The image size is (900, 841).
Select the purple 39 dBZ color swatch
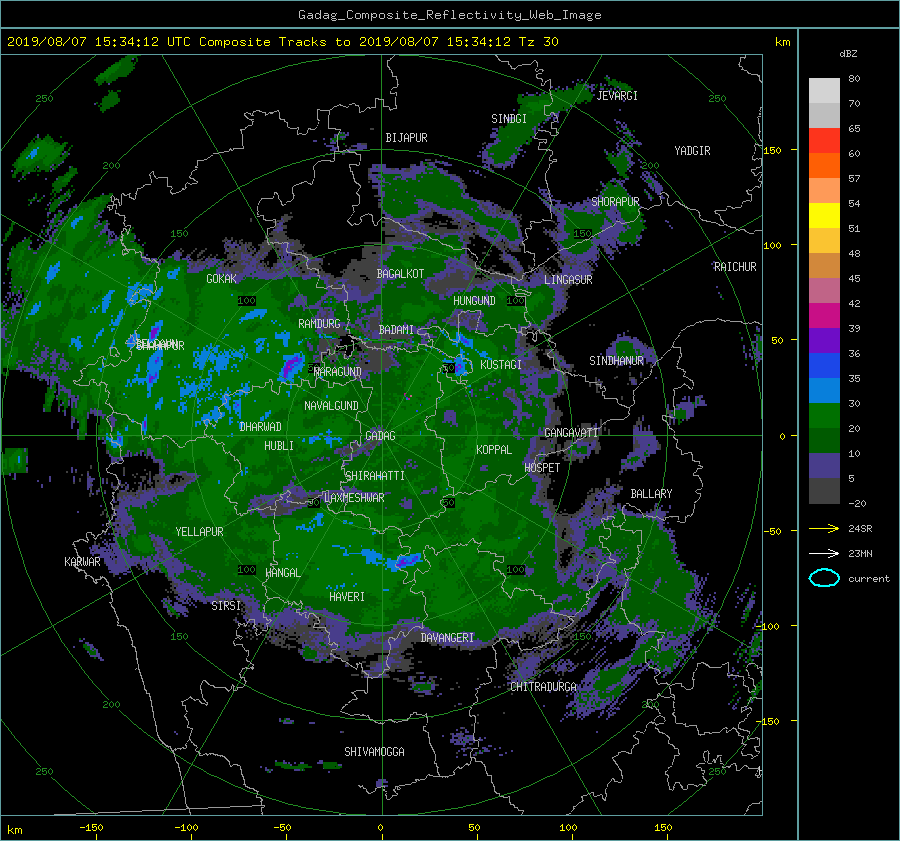click(x=824, y=340)
